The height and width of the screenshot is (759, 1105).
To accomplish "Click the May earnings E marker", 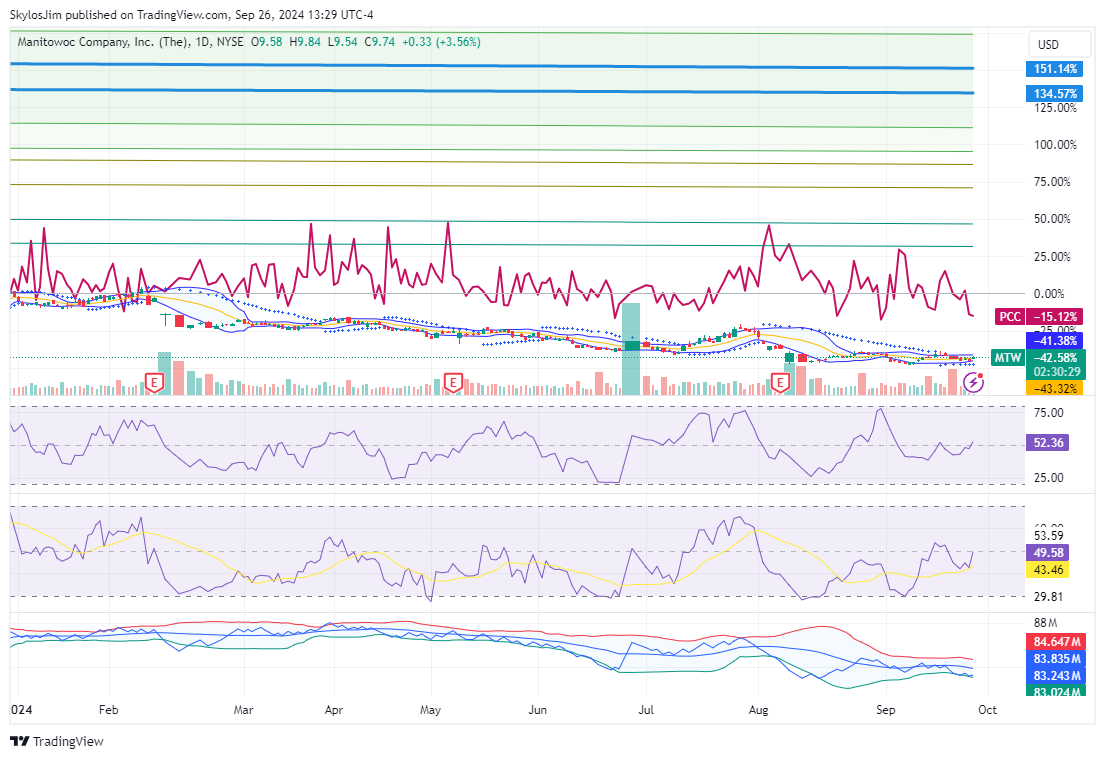I will 453,382.
